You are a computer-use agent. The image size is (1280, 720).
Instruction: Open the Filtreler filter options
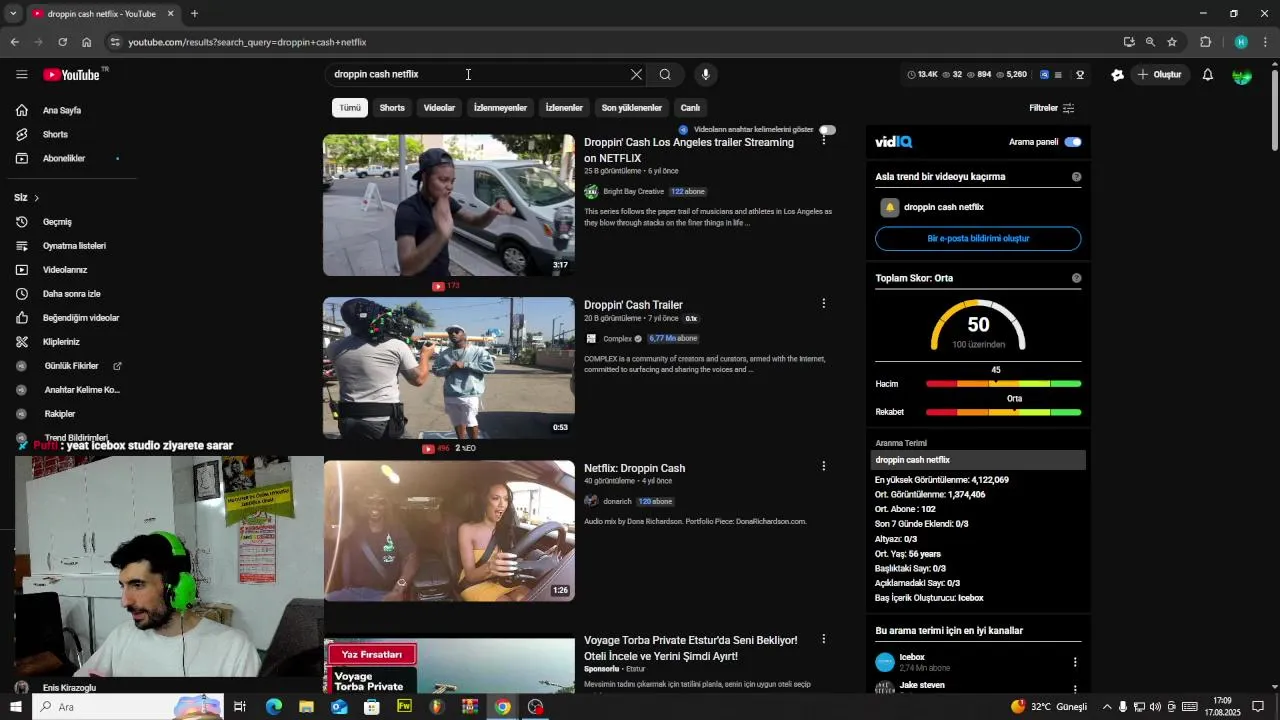[1052, 108]
